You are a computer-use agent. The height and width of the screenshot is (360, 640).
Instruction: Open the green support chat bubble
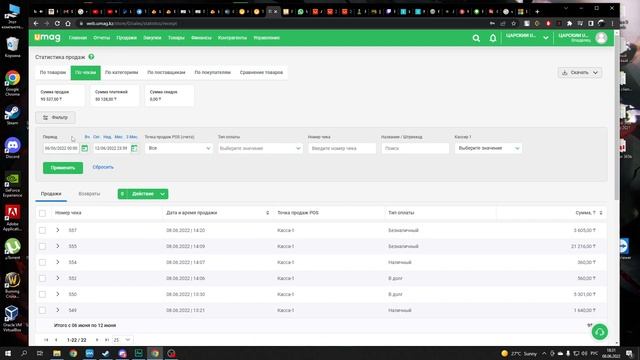tap(600, 332)
